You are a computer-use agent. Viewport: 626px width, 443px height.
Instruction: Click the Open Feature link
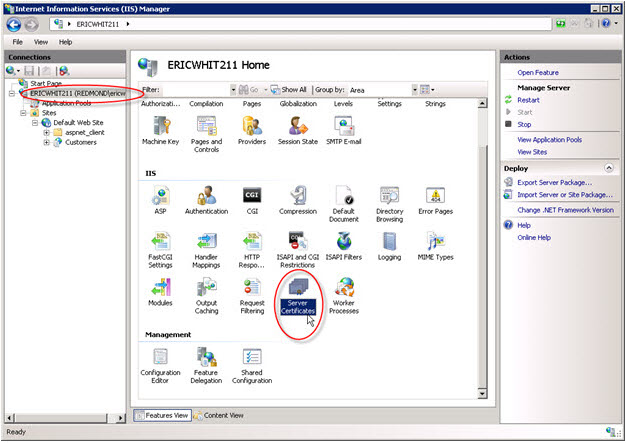point(538,73)
